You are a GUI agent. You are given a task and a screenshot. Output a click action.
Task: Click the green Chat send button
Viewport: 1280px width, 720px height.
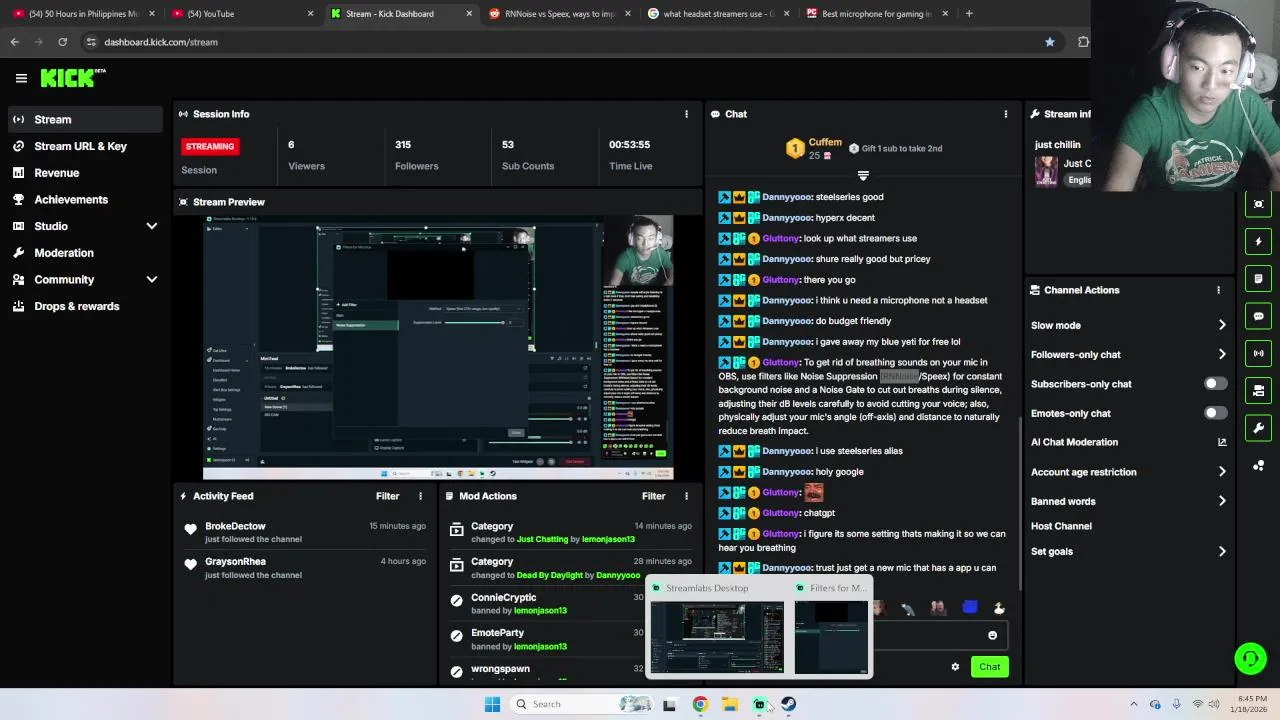pos(989,667)
